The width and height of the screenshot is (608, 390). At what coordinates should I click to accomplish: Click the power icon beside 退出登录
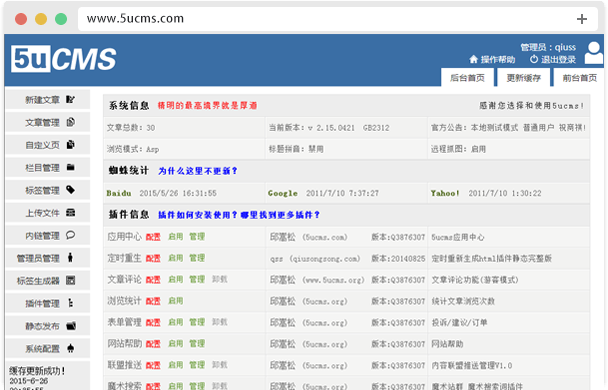[x=534, y=59]
